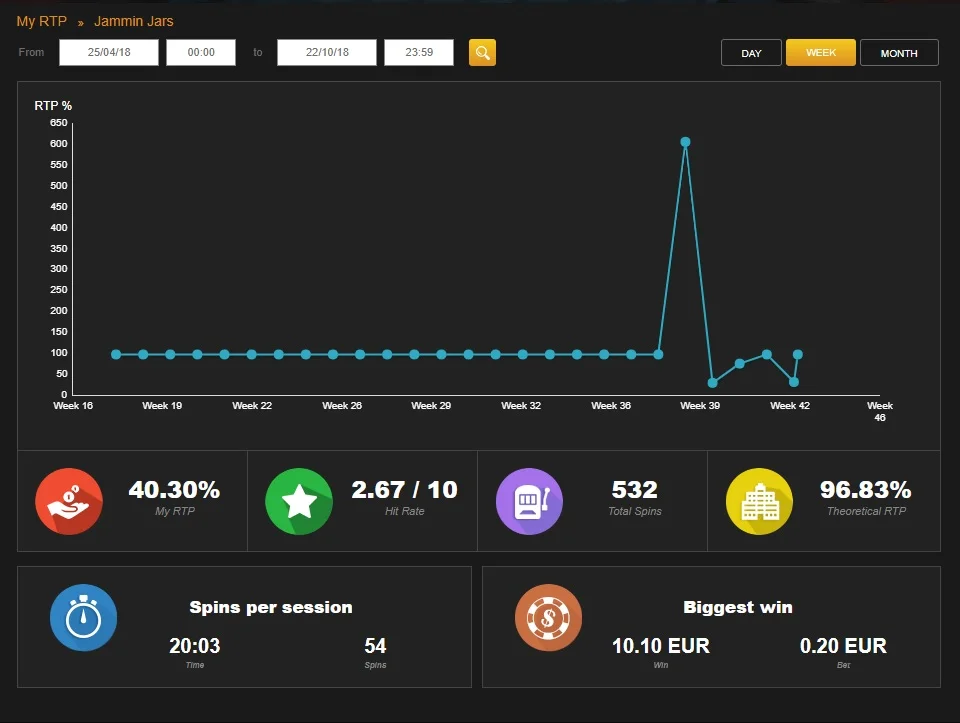Click the first data point on chart

tap(116, 354)
